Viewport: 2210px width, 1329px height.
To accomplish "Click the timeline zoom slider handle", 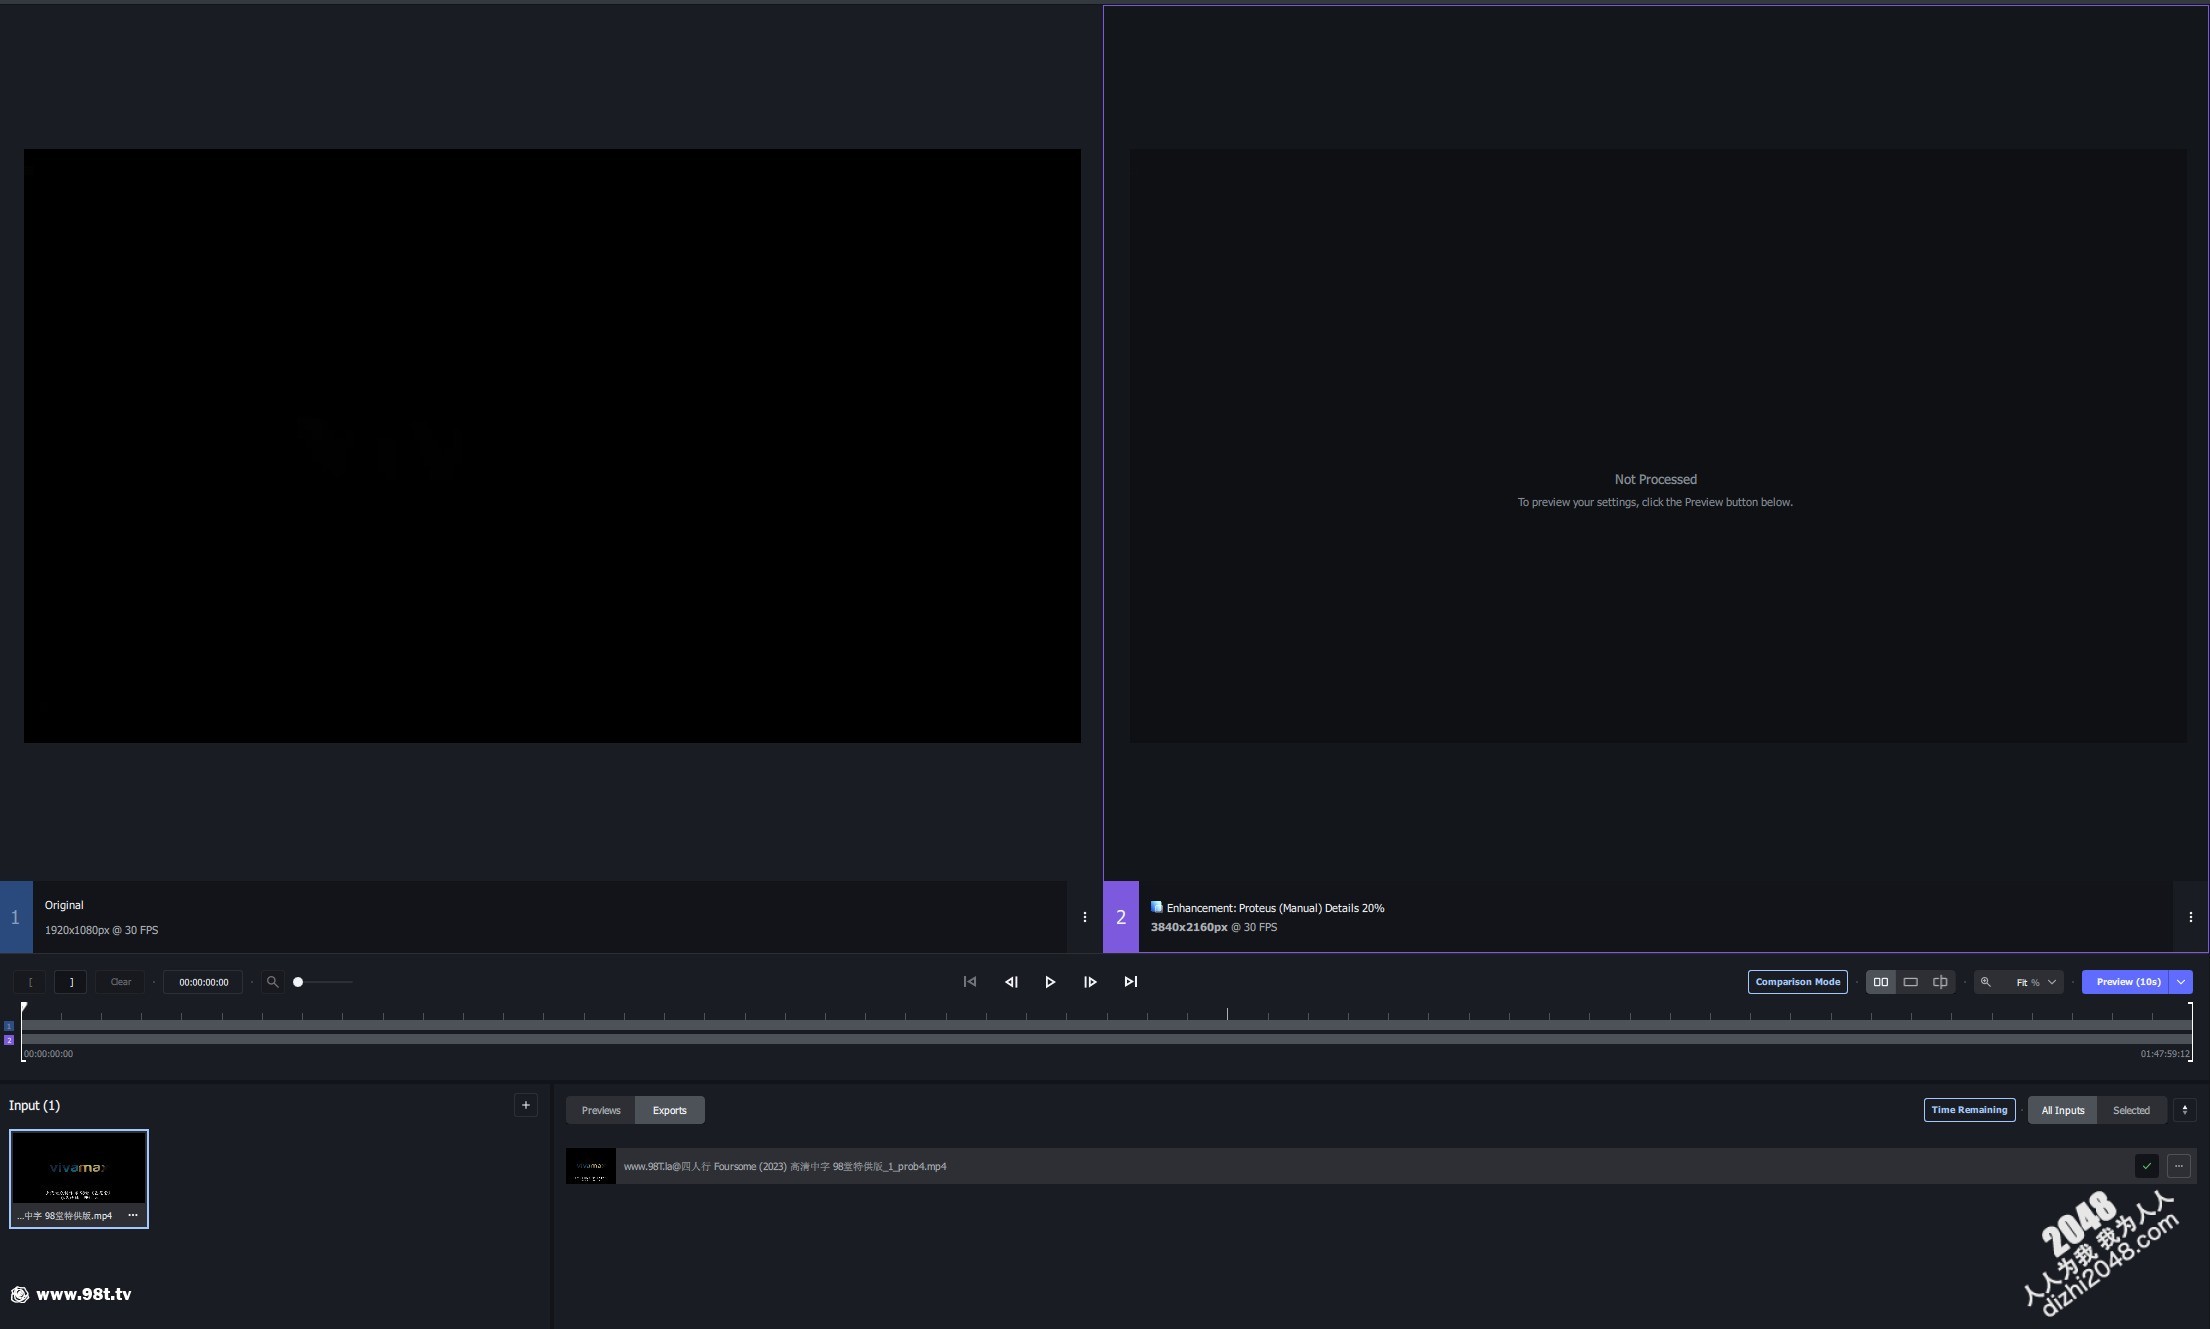I will (298, 982).
